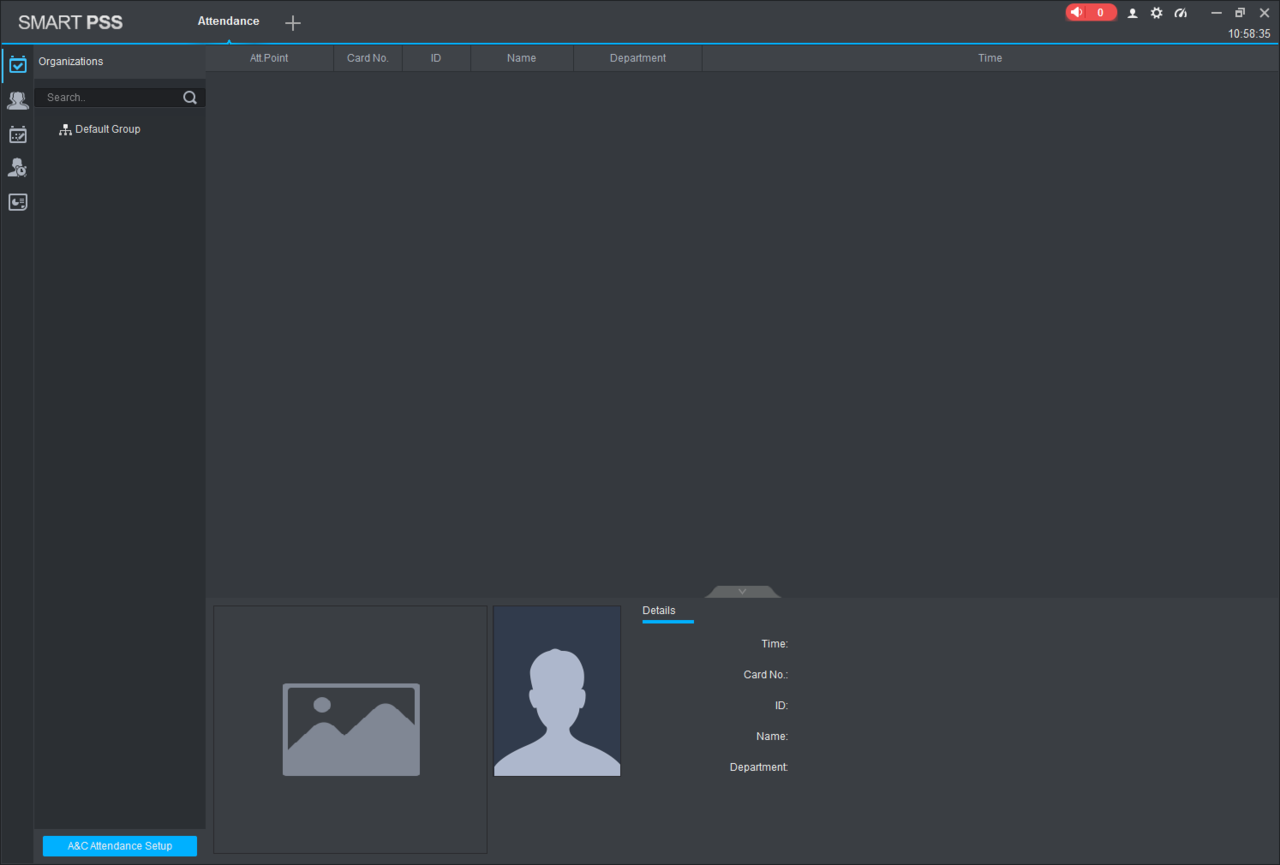Image resolution: width=1280 pixels, height=865 pixels.
Task: Add a new tab with the plus icon
Action: pyautogui.click(x=293, y=22)
